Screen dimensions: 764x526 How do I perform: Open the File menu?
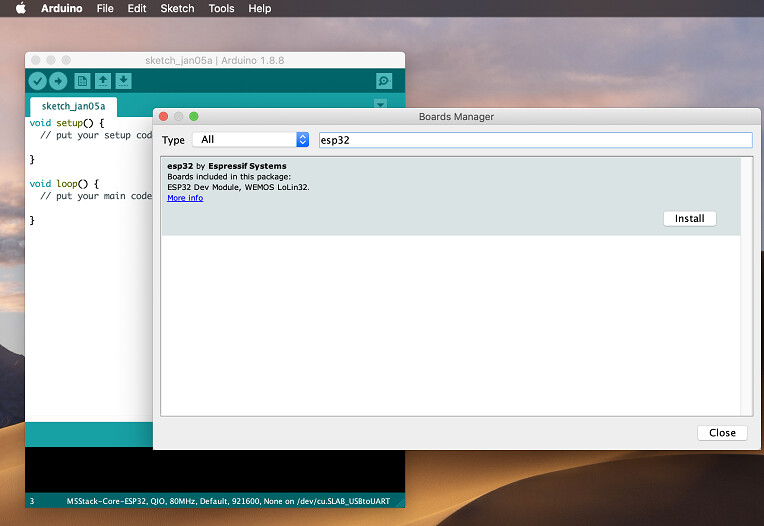coord(105,8)
